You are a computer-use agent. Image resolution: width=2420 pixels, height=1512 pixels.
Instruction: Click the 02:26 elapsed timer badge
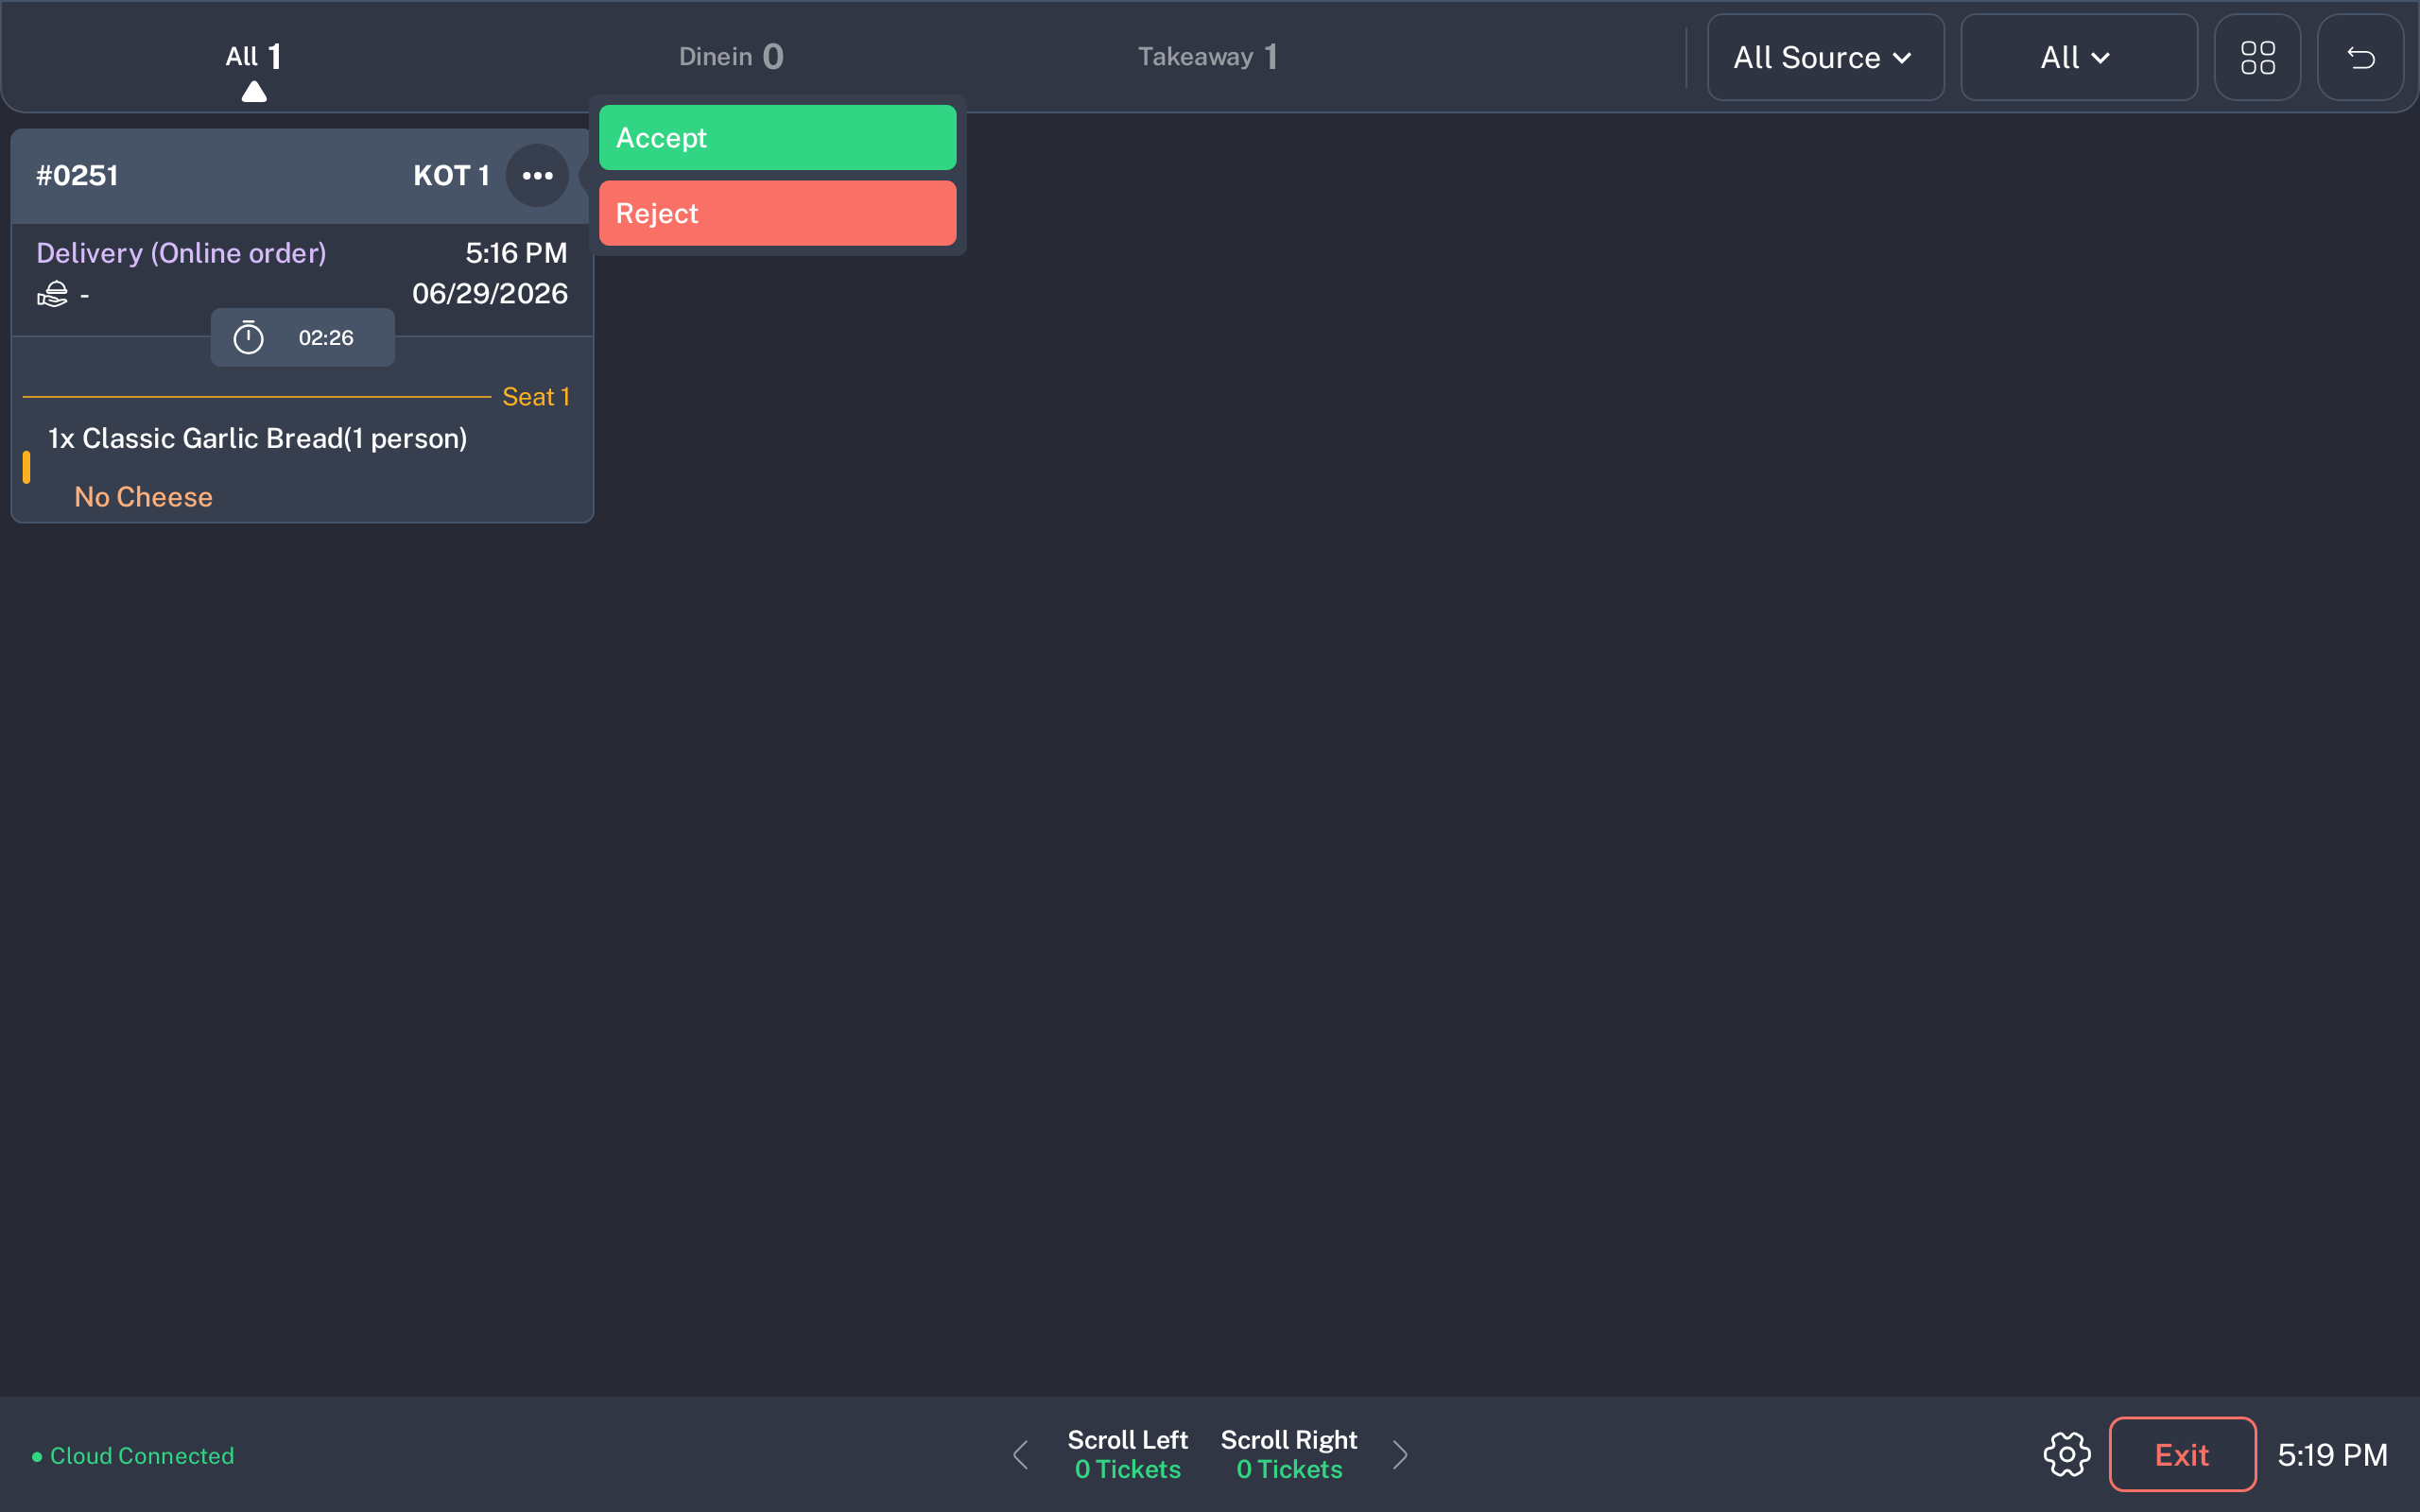[302, 338]
